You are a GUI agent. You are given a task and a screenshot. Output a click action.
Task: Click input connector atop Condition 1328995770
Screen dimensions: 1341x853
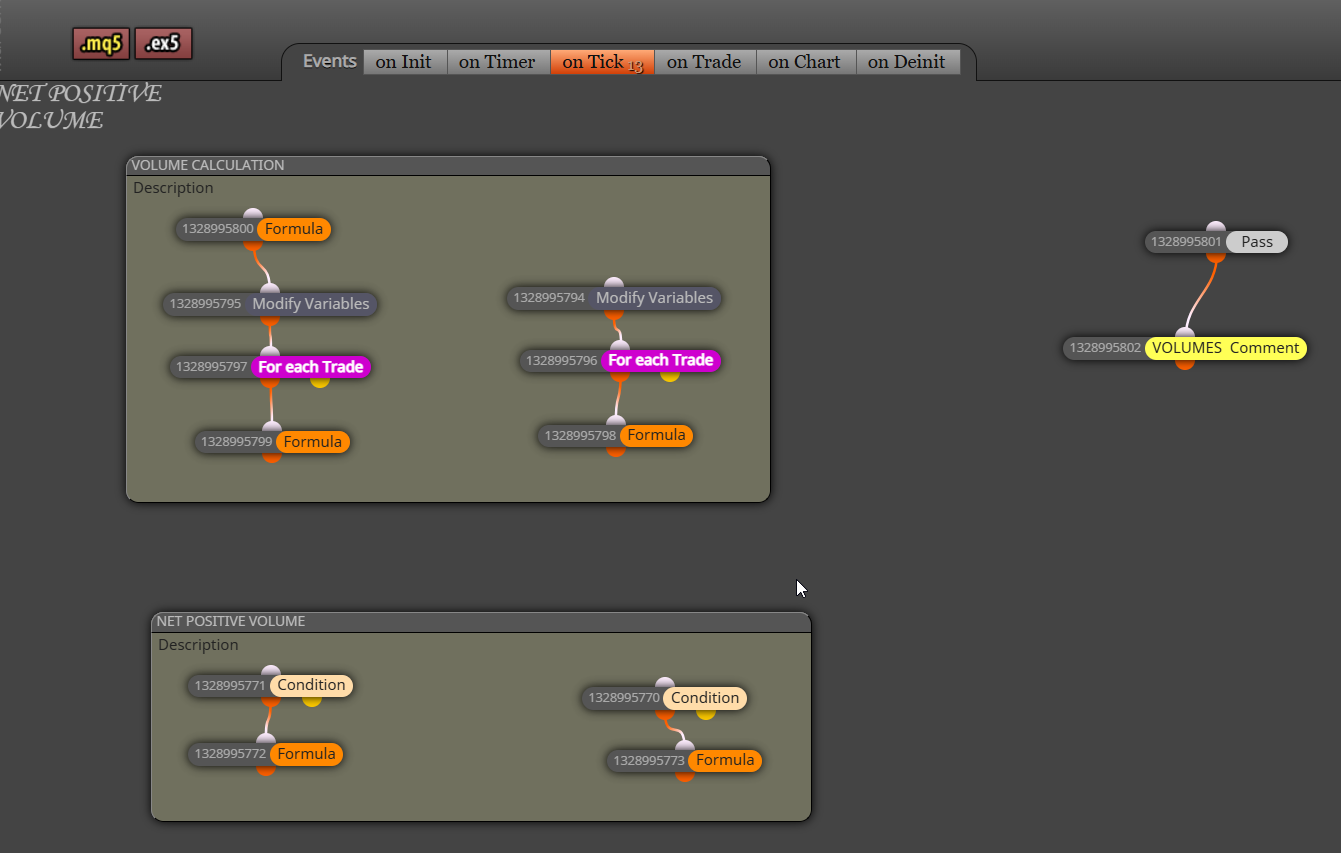(x=665, y=684)
